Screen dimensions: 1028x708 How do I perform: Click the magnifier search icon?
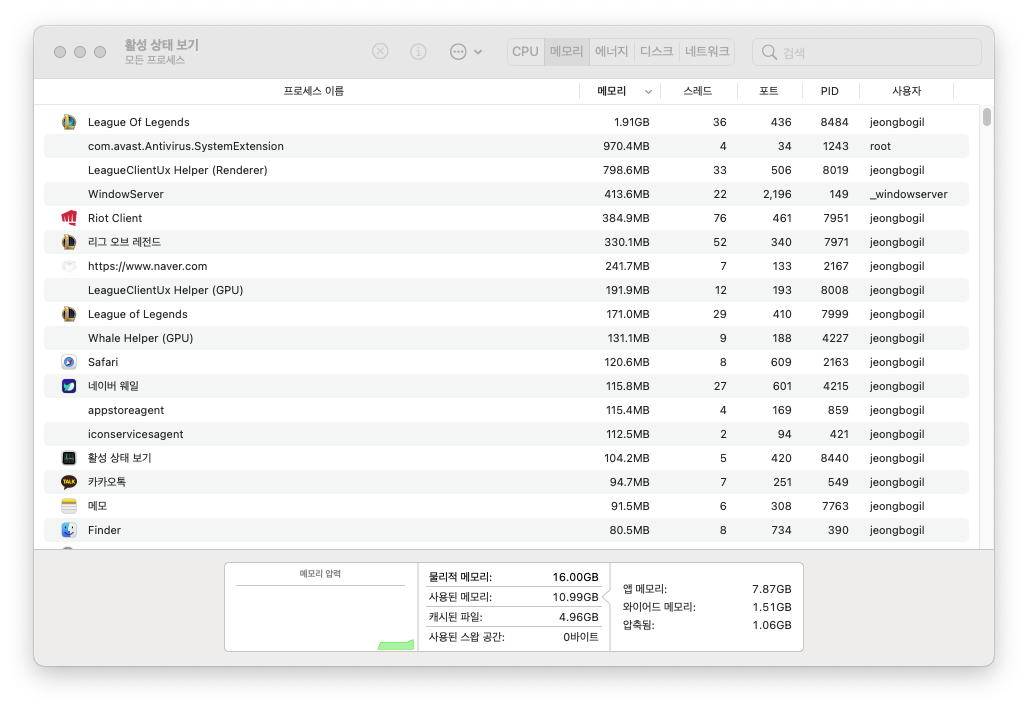coord(769,52)
